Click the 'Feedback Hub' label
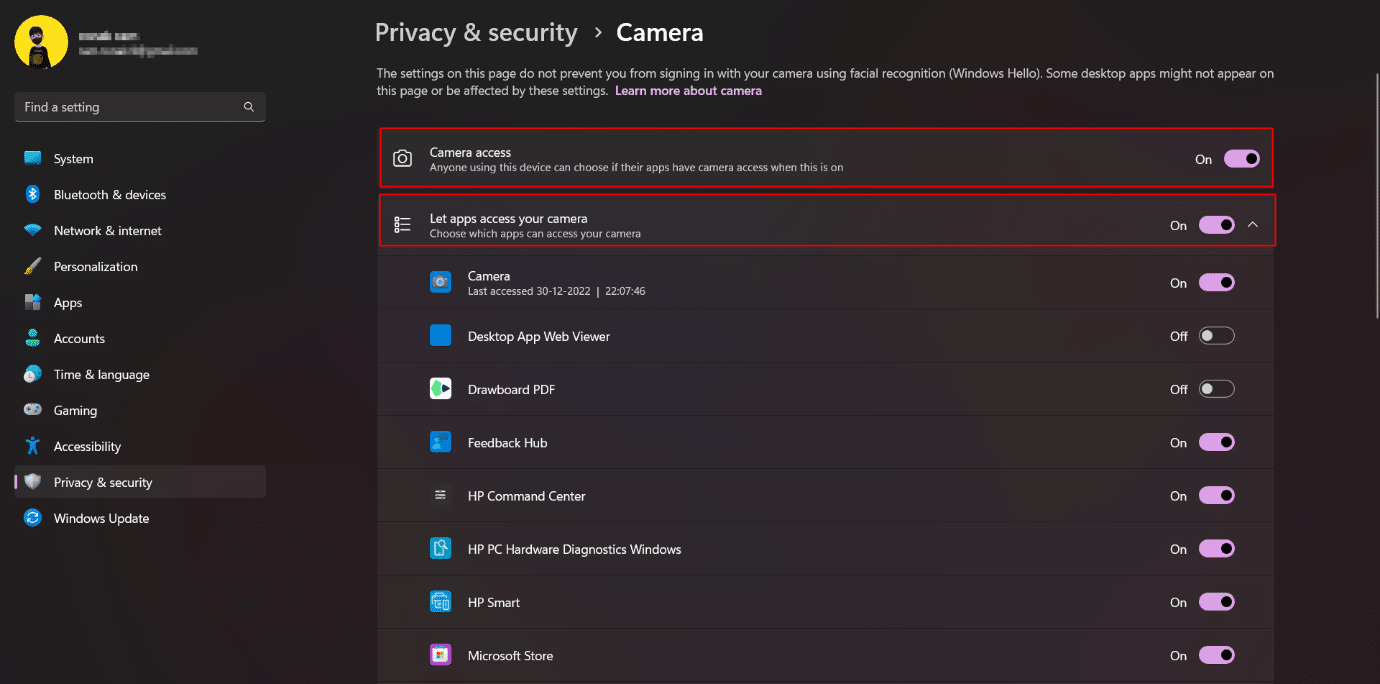Viewport: 1380px width, 684px height. (x=507, y=443)
